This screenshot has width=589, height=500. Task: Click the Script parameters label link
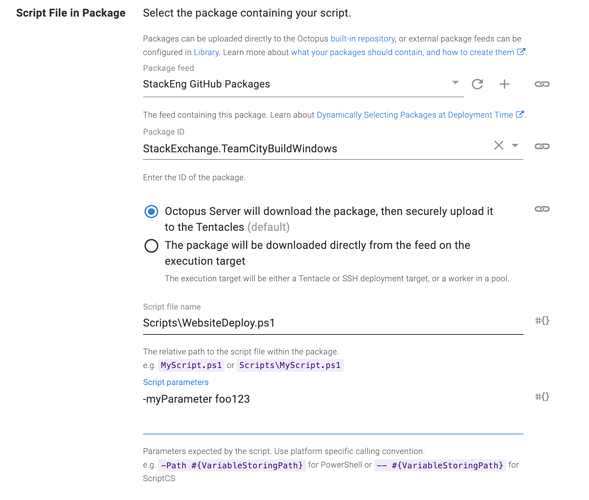click(x=175, y=382)
